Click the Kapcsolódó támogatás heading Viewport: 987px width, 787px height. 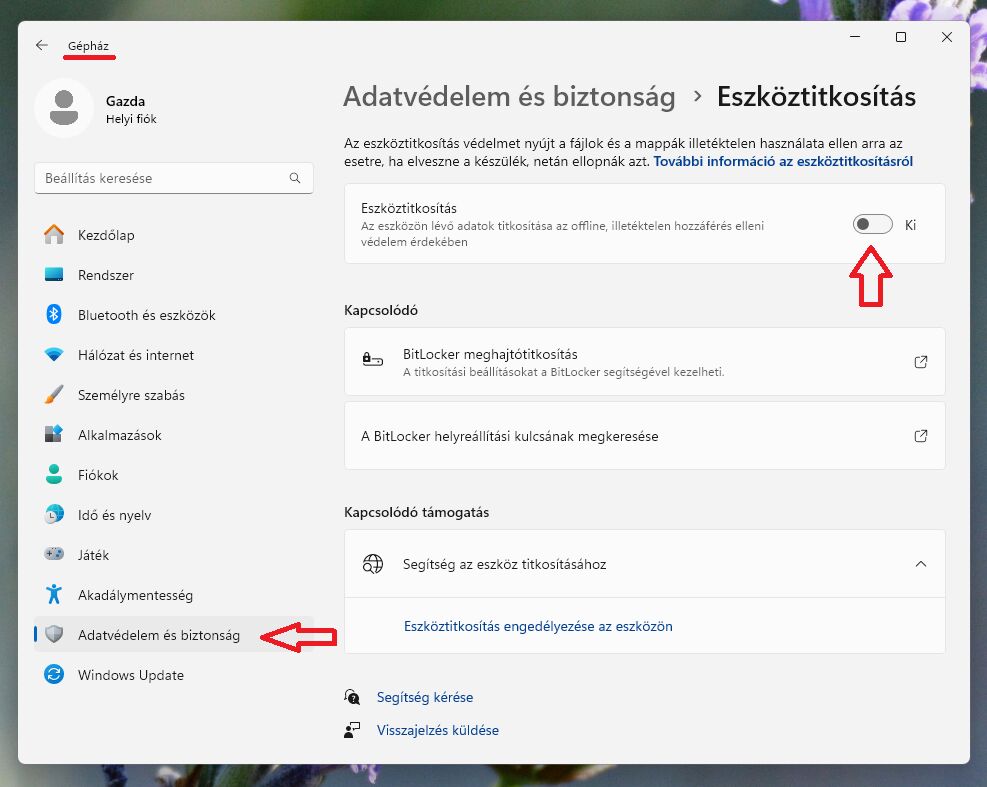coord(417,512)
